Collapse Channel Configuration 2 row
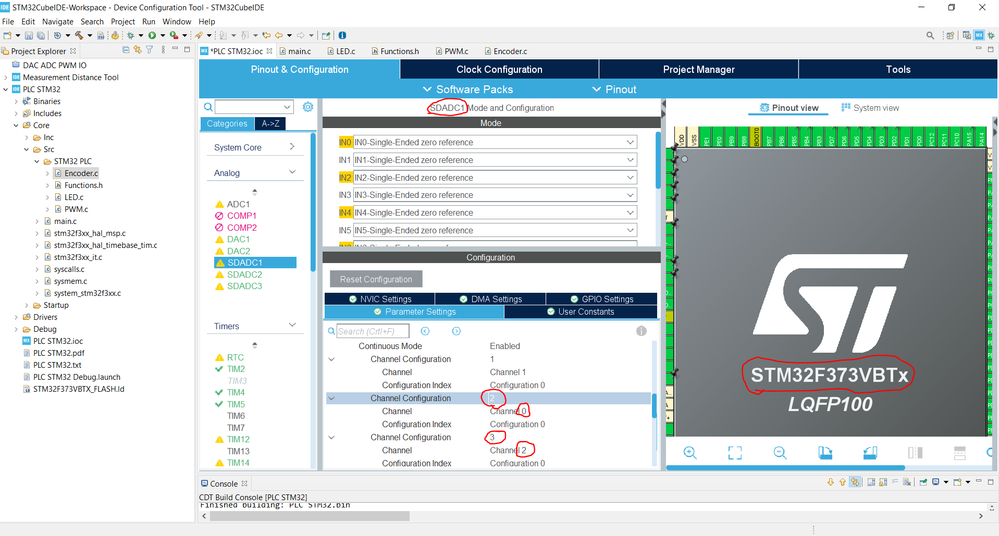Screen dimensions: 999x536 tap(331, 398)
